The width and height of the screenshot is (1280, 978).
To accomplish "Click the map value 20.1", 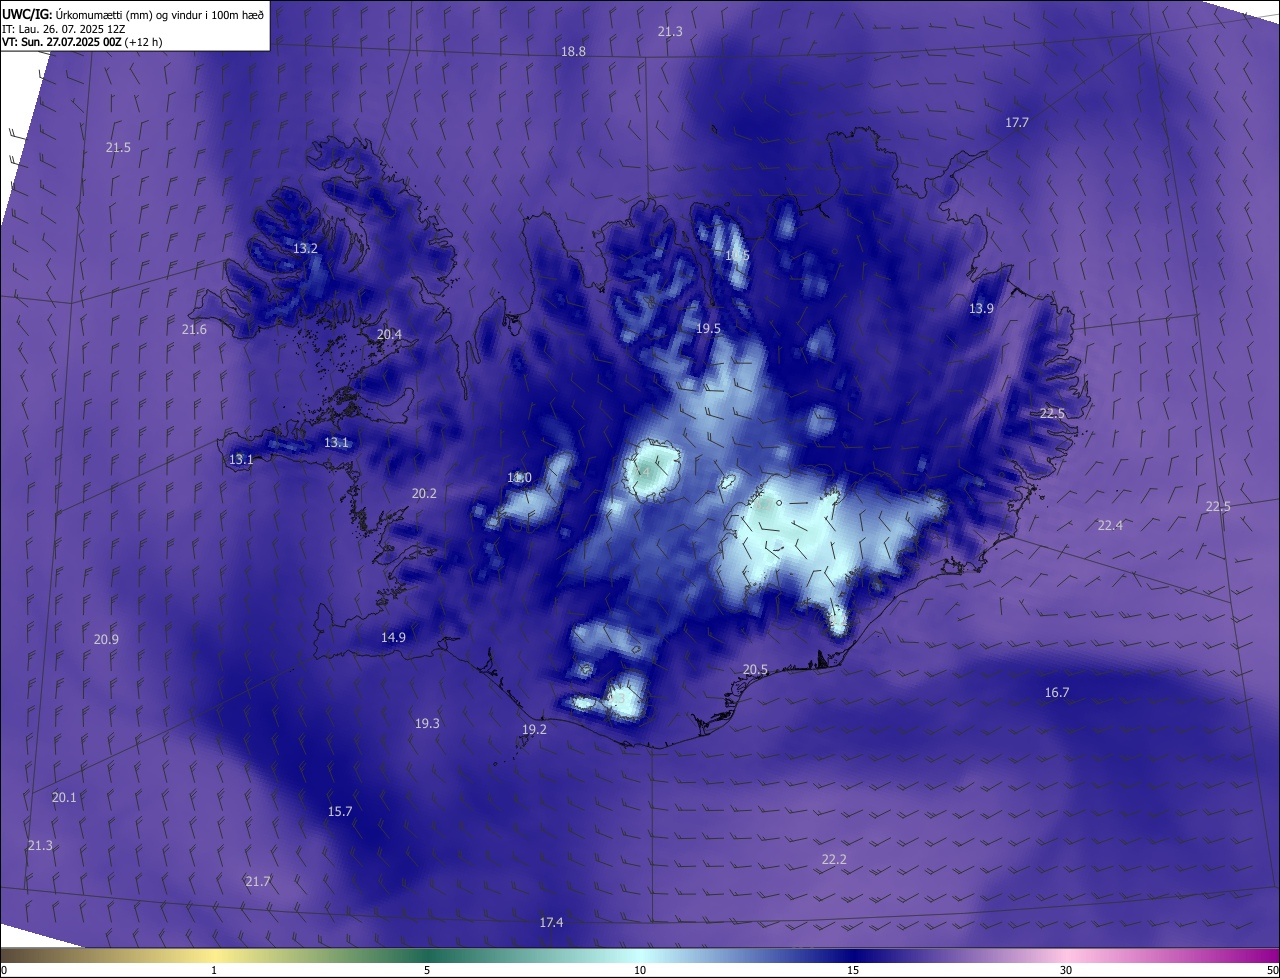I will point(64,797).
